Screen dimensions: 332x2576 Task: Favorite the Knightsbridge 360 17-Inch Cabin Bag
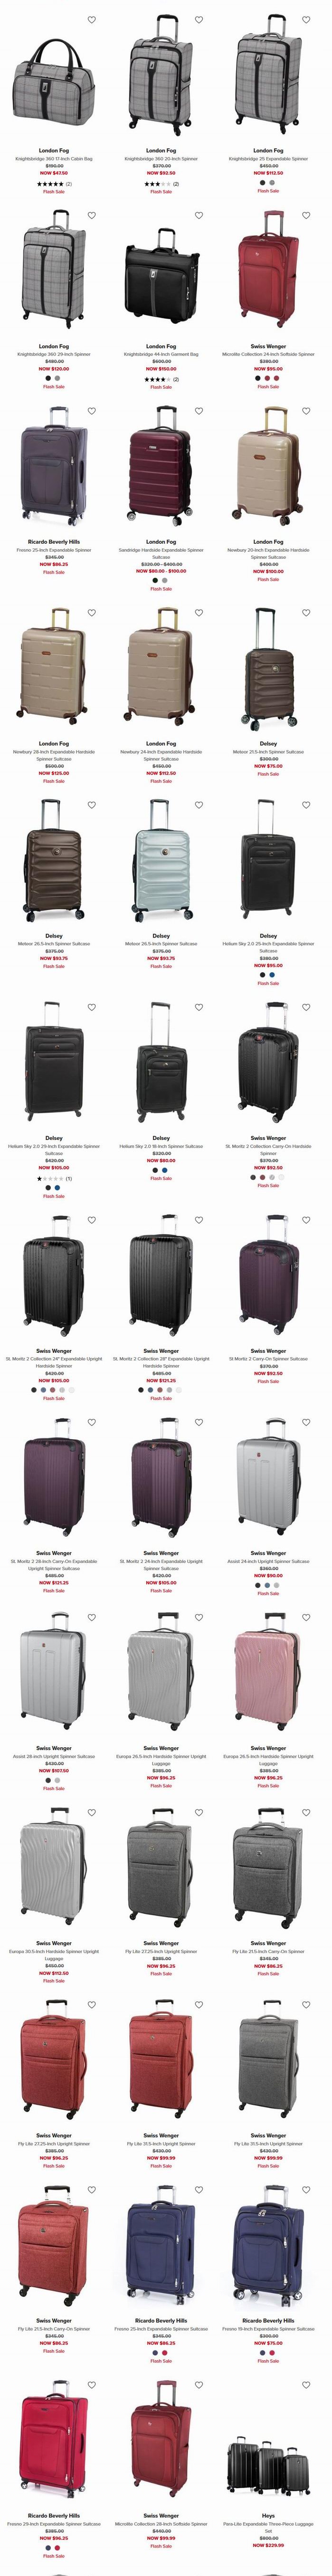tap(91, 20)
